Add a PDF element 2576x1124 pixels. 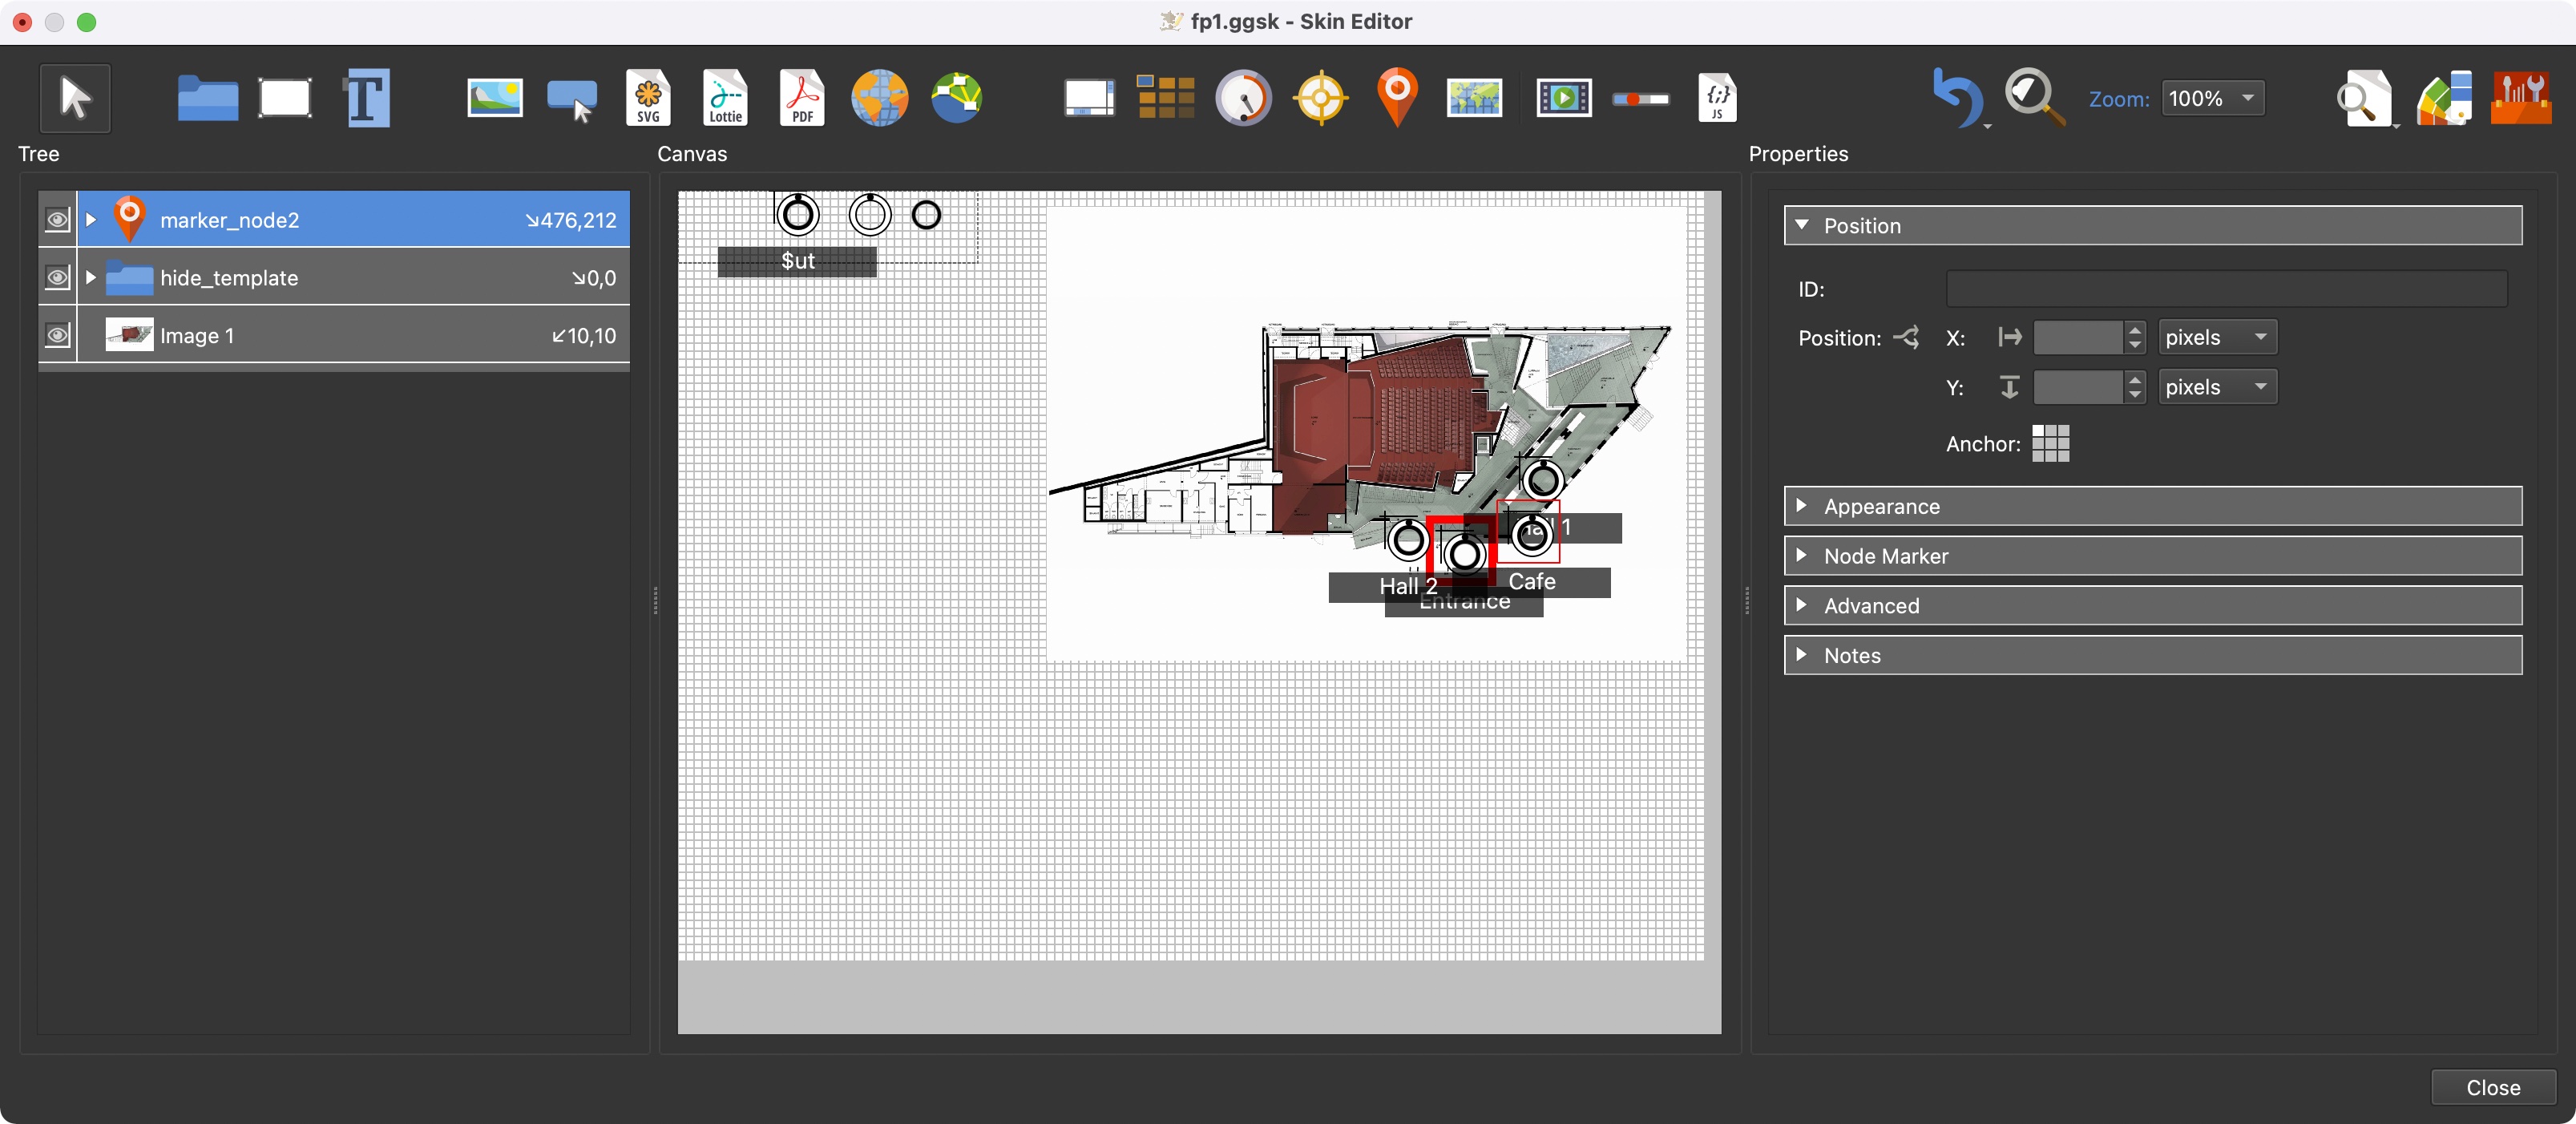[802, 98]
